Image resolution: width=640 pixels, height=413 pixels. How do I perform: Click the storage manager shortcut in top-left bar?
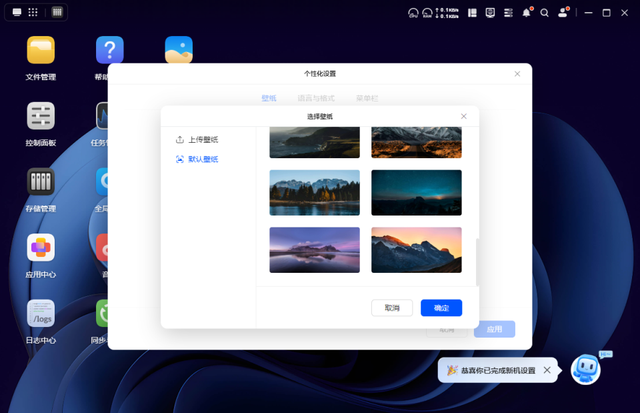(57, 12)
